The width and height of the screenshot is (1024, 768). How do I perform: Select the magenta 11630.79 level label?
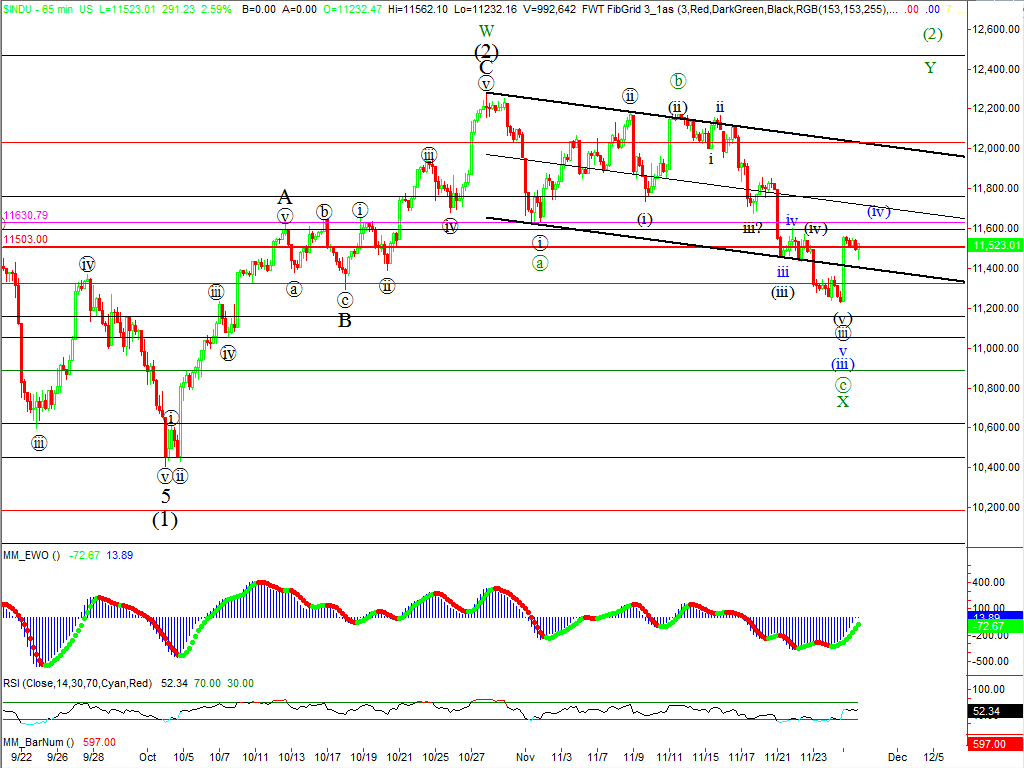click(x=26, y=215)
